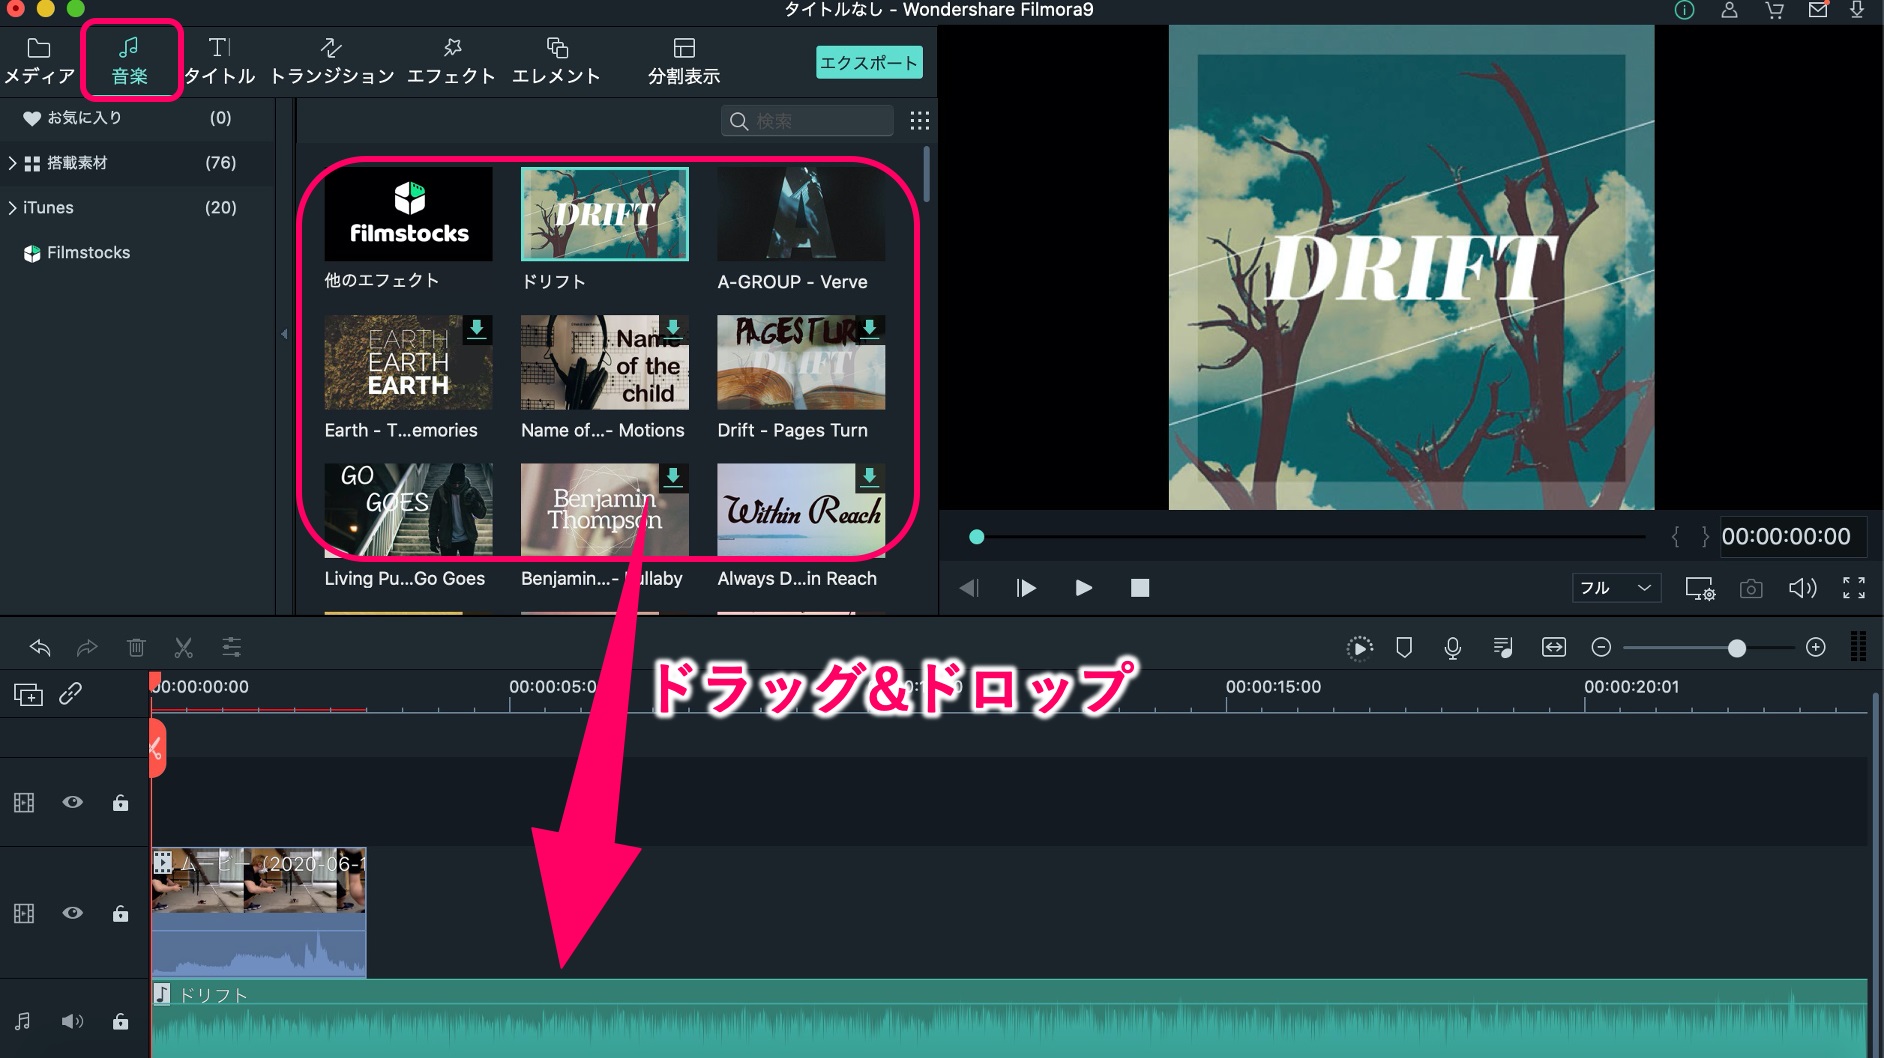
Task: Toggle the auto ripple link icon
Action: (70, 694)
